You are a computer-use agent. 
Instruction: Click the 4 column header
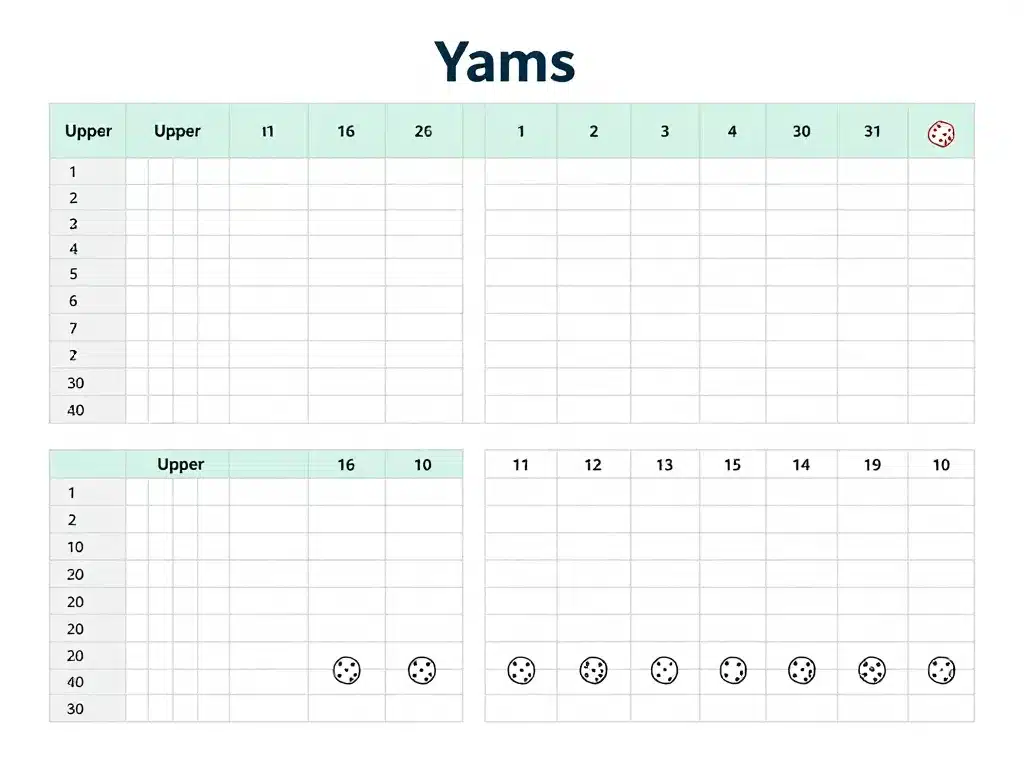click(x=732, y=131)
